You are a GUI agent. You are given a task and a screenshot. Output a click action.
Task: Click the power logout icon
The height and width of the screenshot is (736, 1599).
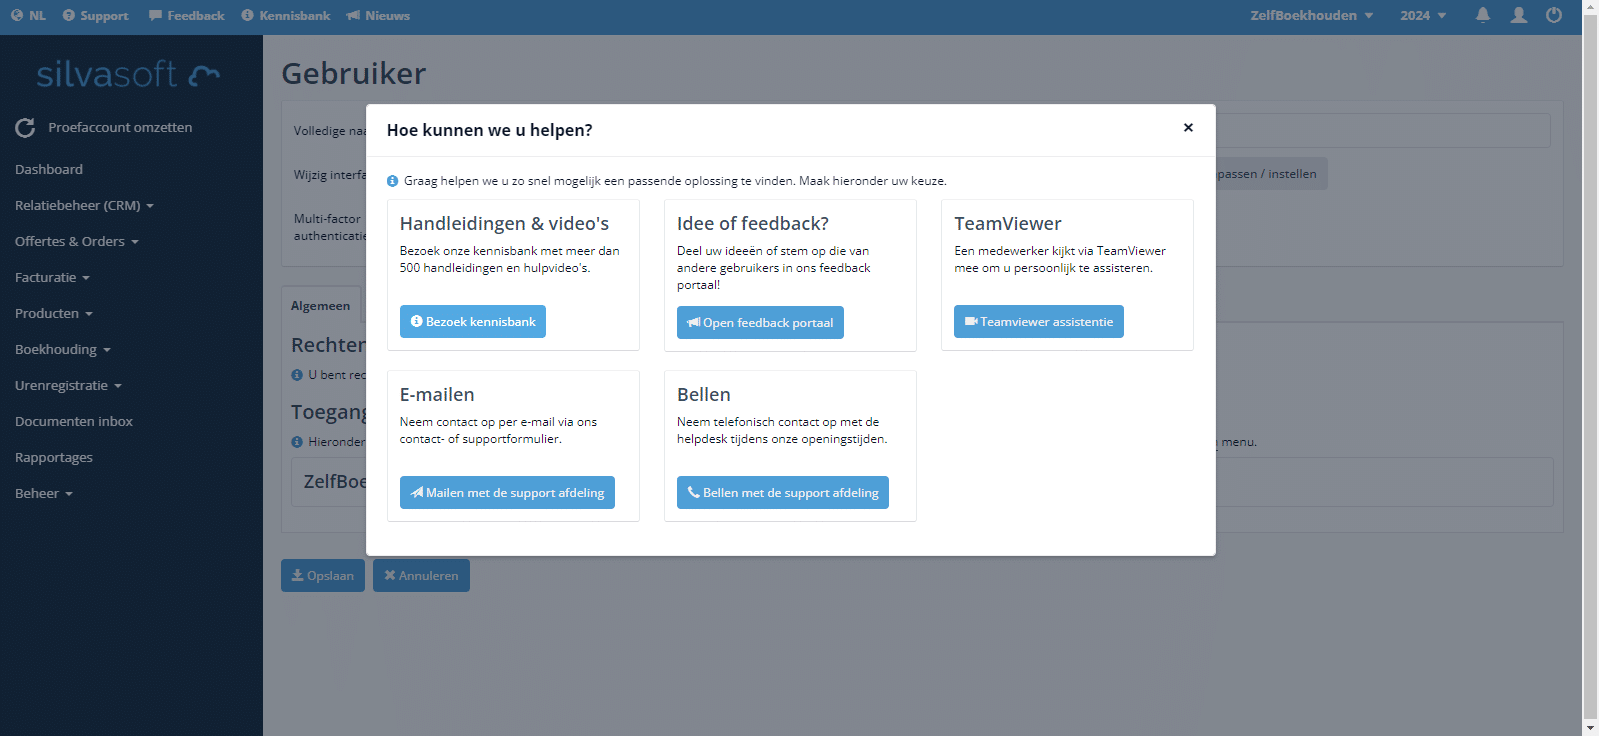pyautogui.click(x=1554, y=15)
